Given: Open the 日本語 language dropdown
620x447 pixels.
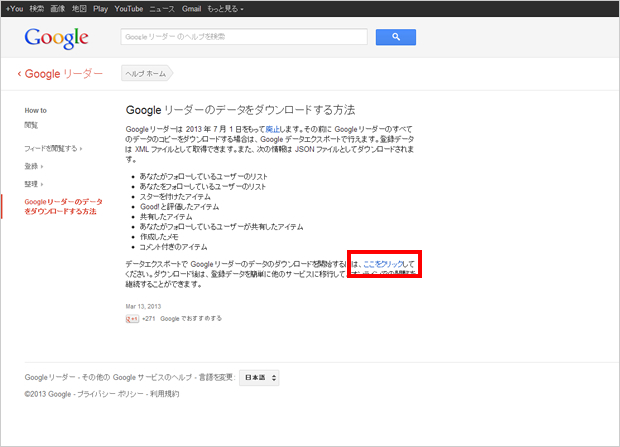Looking at the screenshot, I should pos(259,378).
